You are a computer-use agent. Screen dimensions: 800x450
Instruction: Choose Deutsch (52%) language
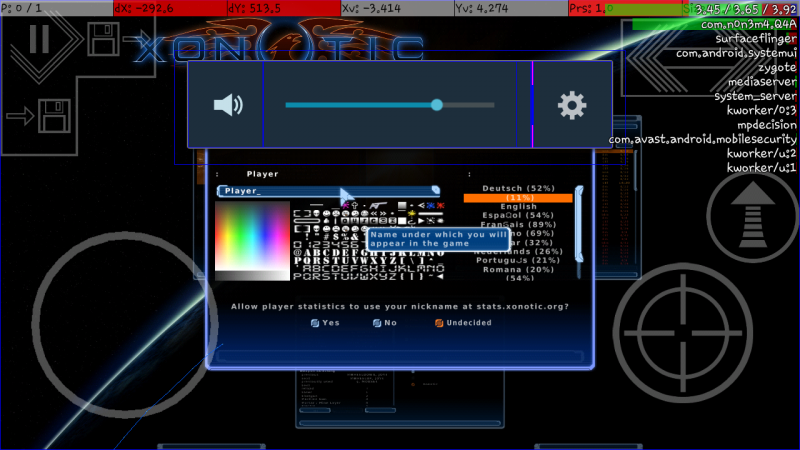(518, 188)
